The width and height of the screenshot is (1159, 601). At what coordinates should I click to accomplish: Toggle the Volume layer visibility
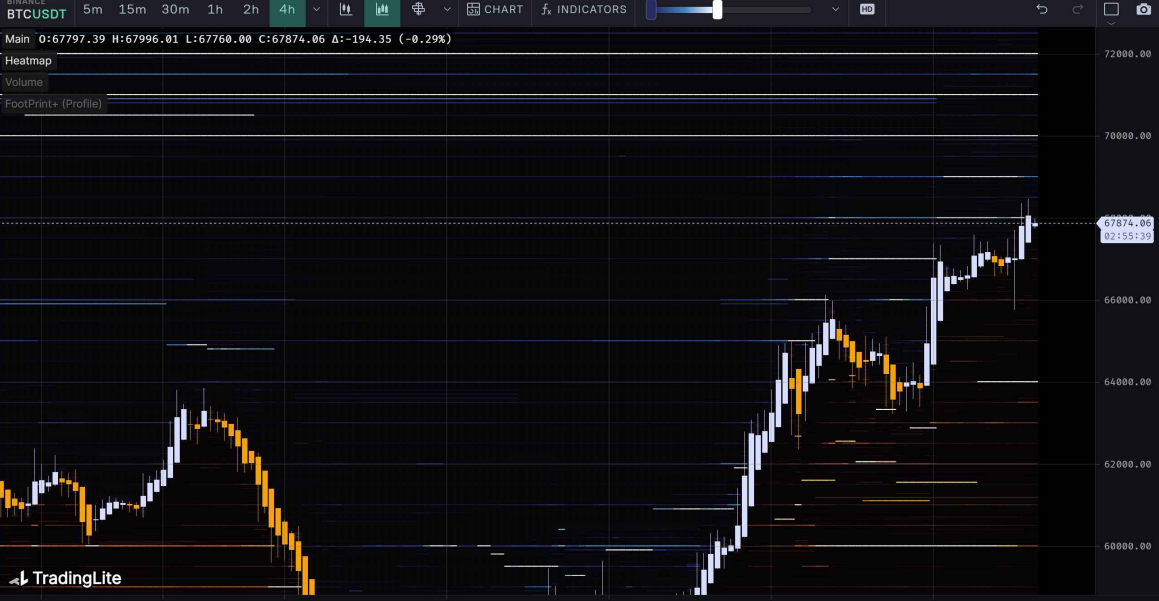24,82
